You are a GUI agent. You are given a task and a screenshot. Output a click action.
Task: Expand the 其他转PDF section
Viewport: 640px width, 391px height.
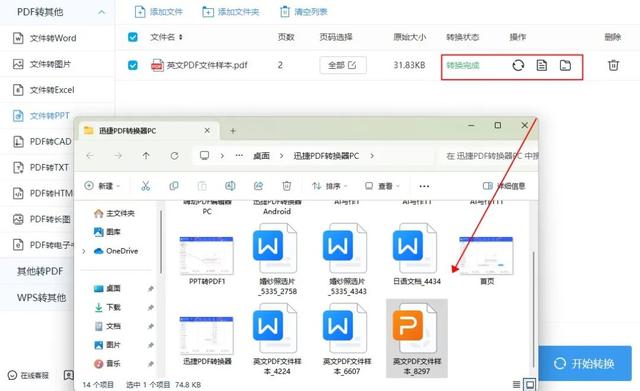(40, 271)
